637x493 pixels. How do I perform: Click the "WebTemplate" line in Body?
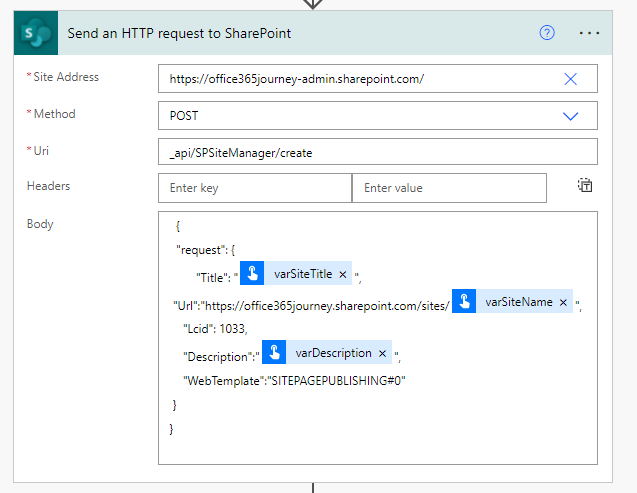(294, 381)
